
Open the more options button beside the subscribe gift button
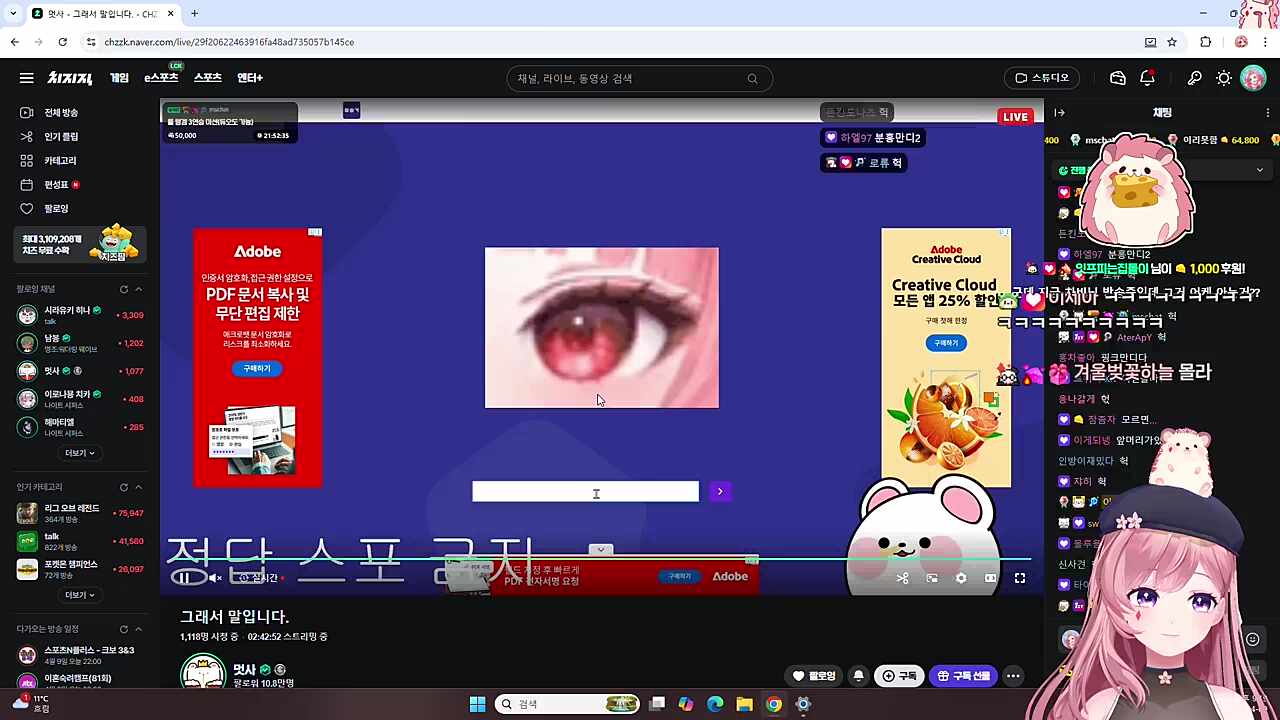(1013, 676)
